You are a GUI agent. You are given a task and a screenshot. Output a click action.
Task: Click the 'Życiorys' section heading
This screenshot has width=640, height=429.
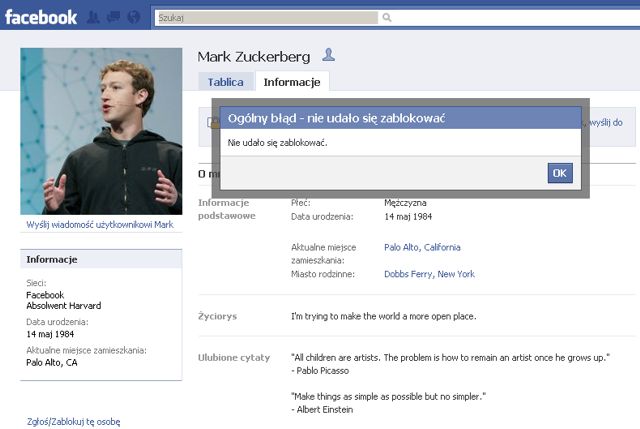click(x=218, y=316)
